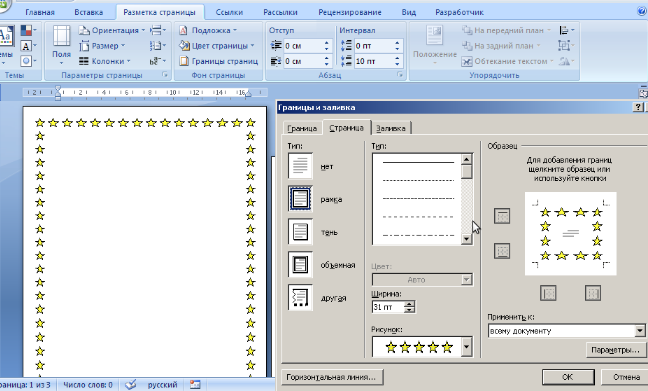Open the Поля margins gallery

[x=61, y=45]
